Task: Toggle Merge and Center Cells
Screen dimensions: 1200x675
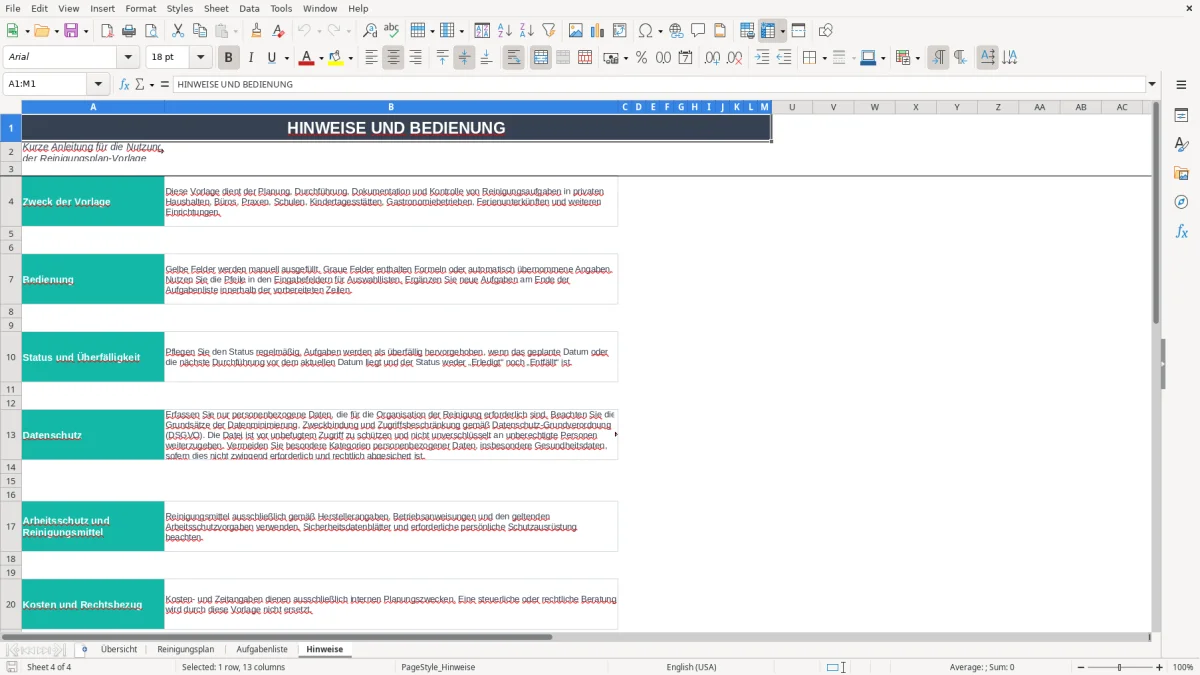Action: (x=541, y=58)
